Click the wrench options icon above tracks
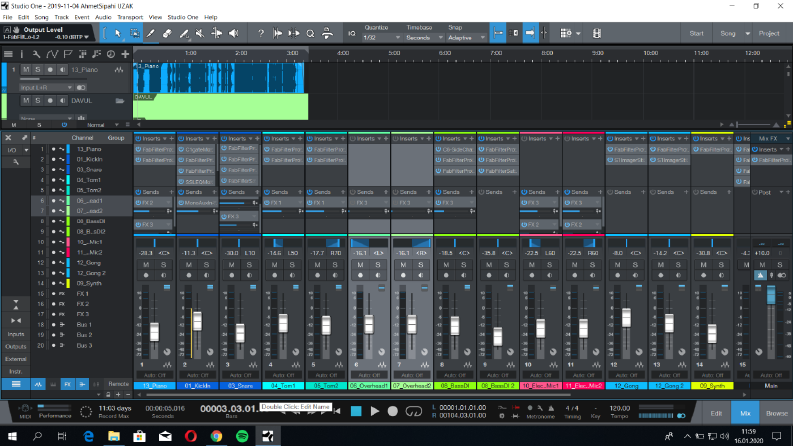This screenshot has width=793, height=446. coord(36,54)
